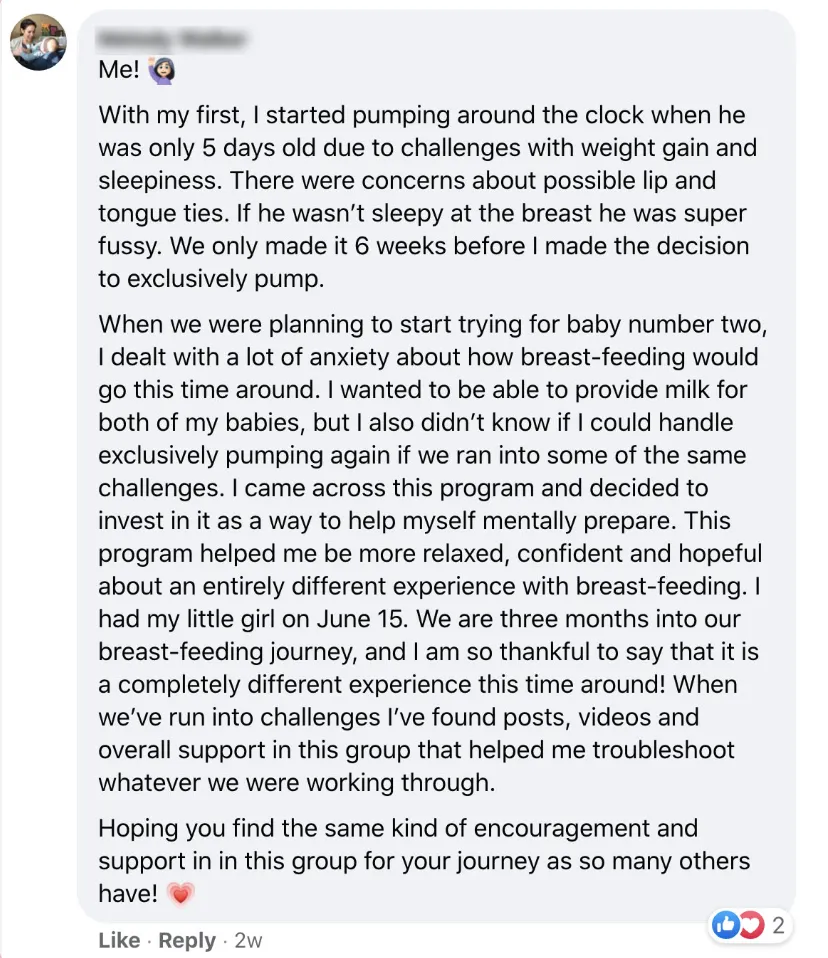Reply to this comment
The width and height of the screenshot is (828, 958).
click(187, 940)
